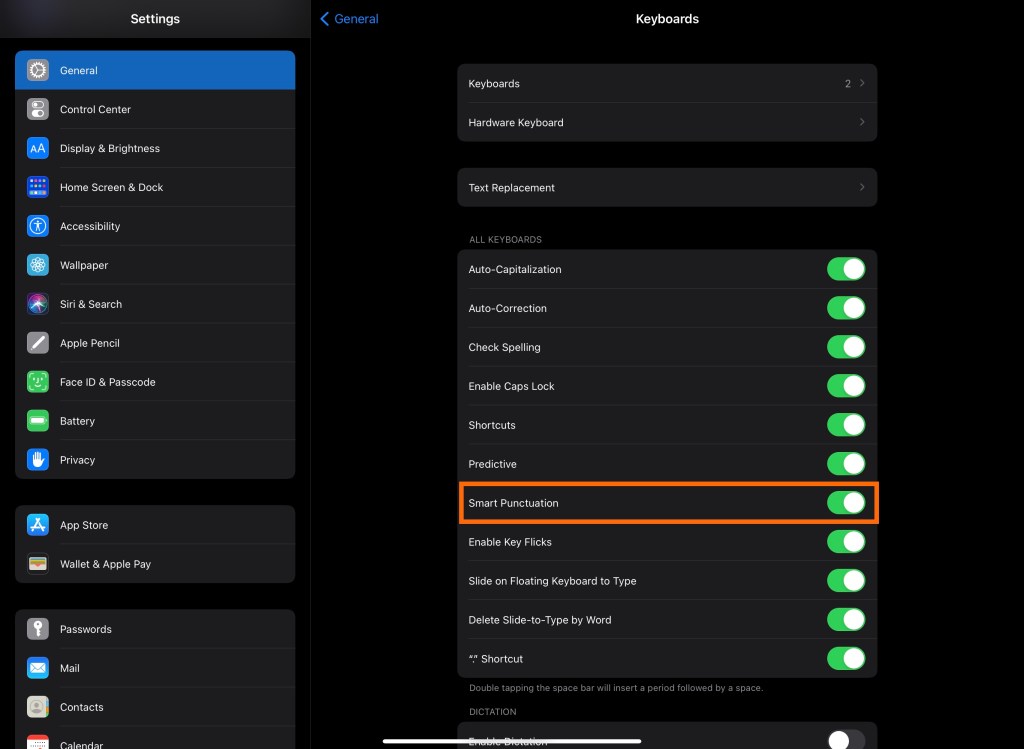Tap the home indicator bar at bottom
Image resolution: width=1024 pixels, height=749 pixels.
point(512,742)
